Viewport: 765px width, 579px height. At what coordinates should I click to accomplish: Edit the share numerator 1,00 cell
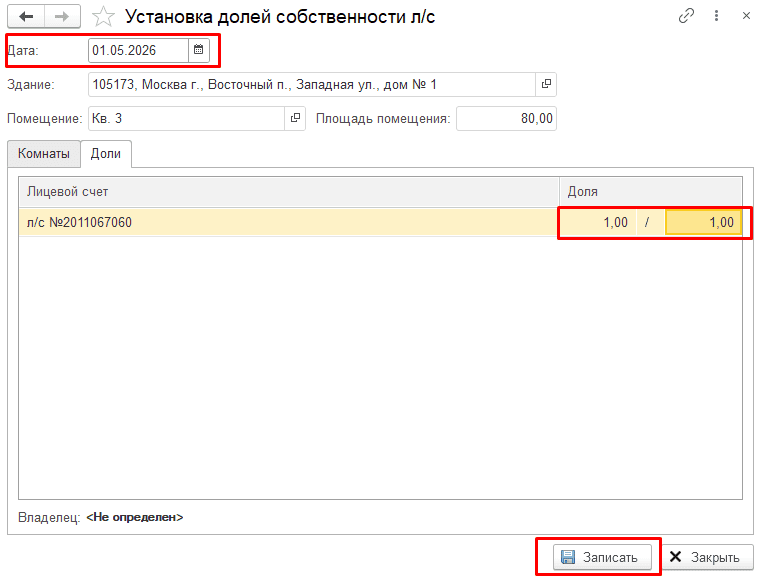pyautogui.click(x=598, y=222)
